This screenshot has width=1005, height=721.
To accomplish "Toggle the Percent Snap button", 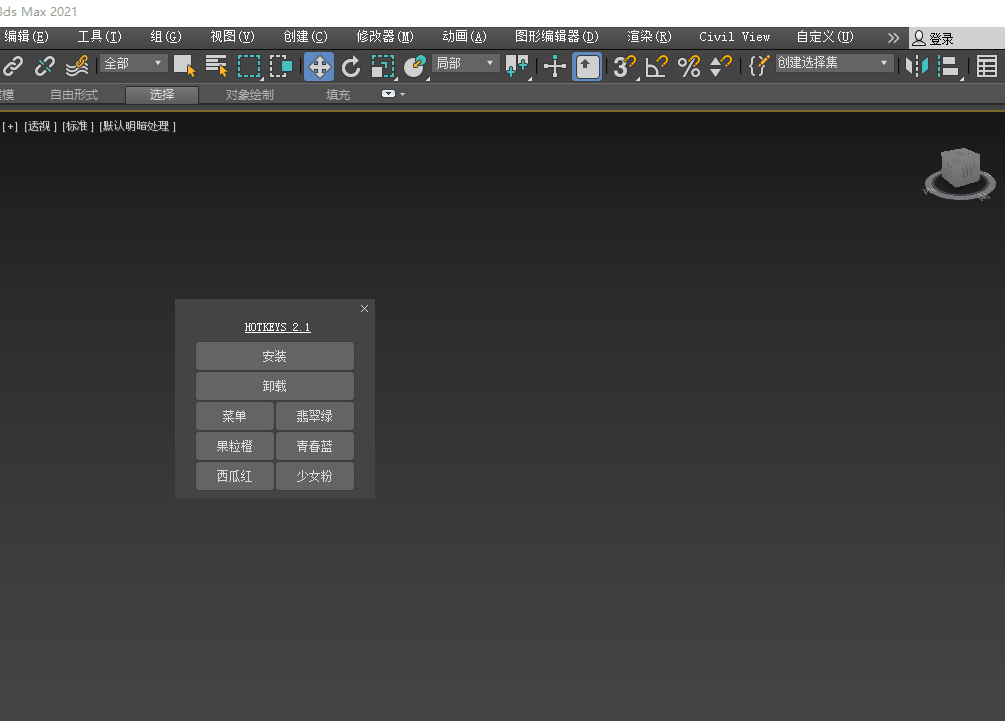I will click(x=688, y=66).
